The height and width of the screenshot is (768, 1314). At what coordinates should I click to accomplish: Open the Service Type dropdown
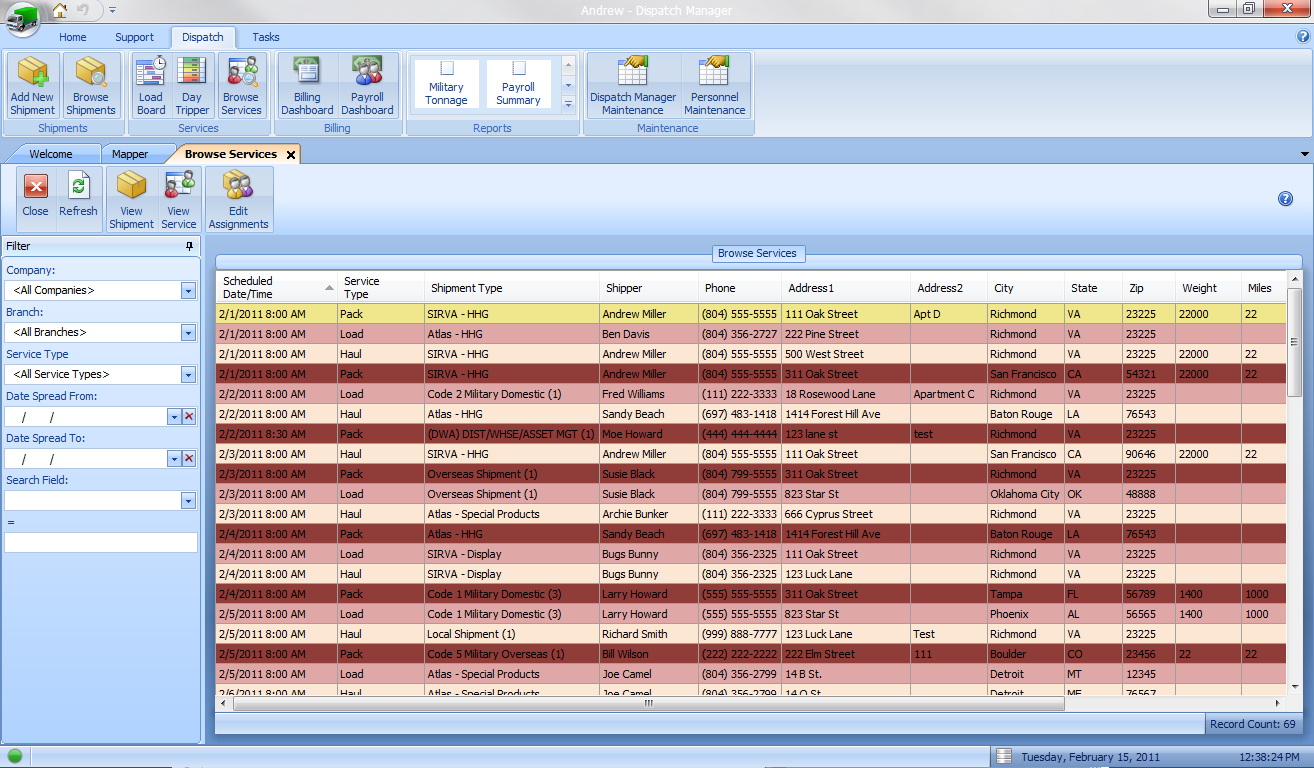[188, 375]
